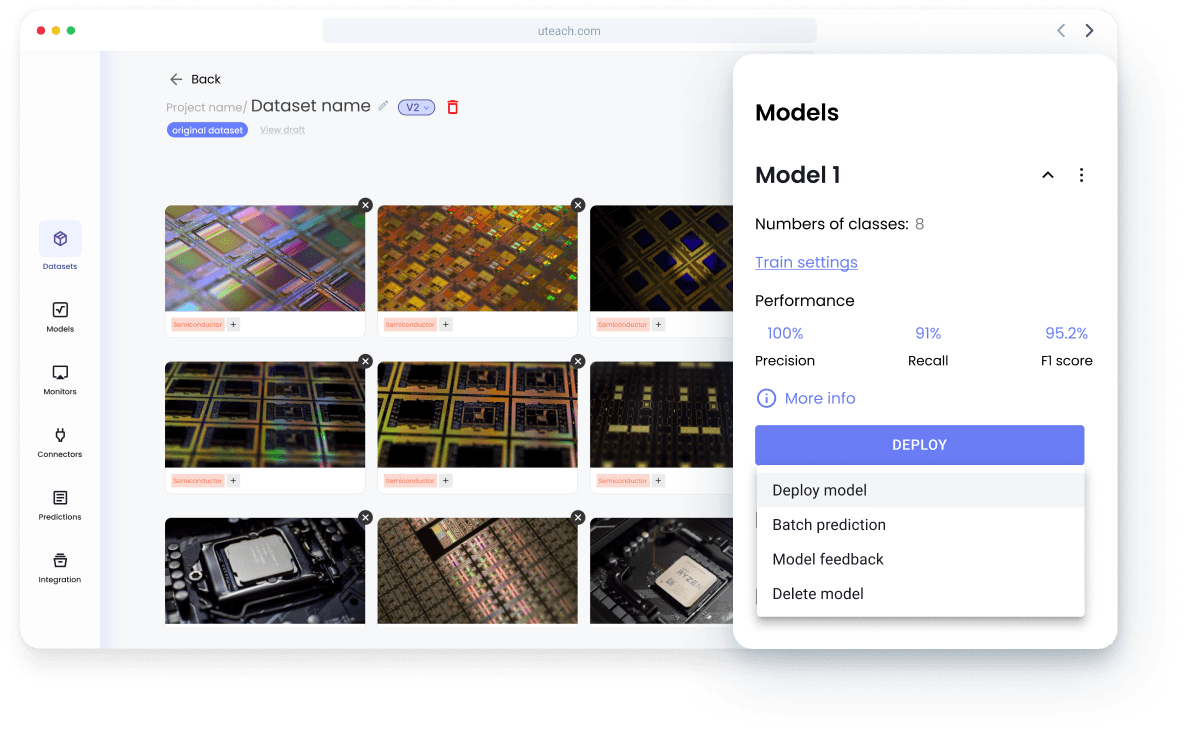Click the pencil icon to rename dataset

[383, 106]
